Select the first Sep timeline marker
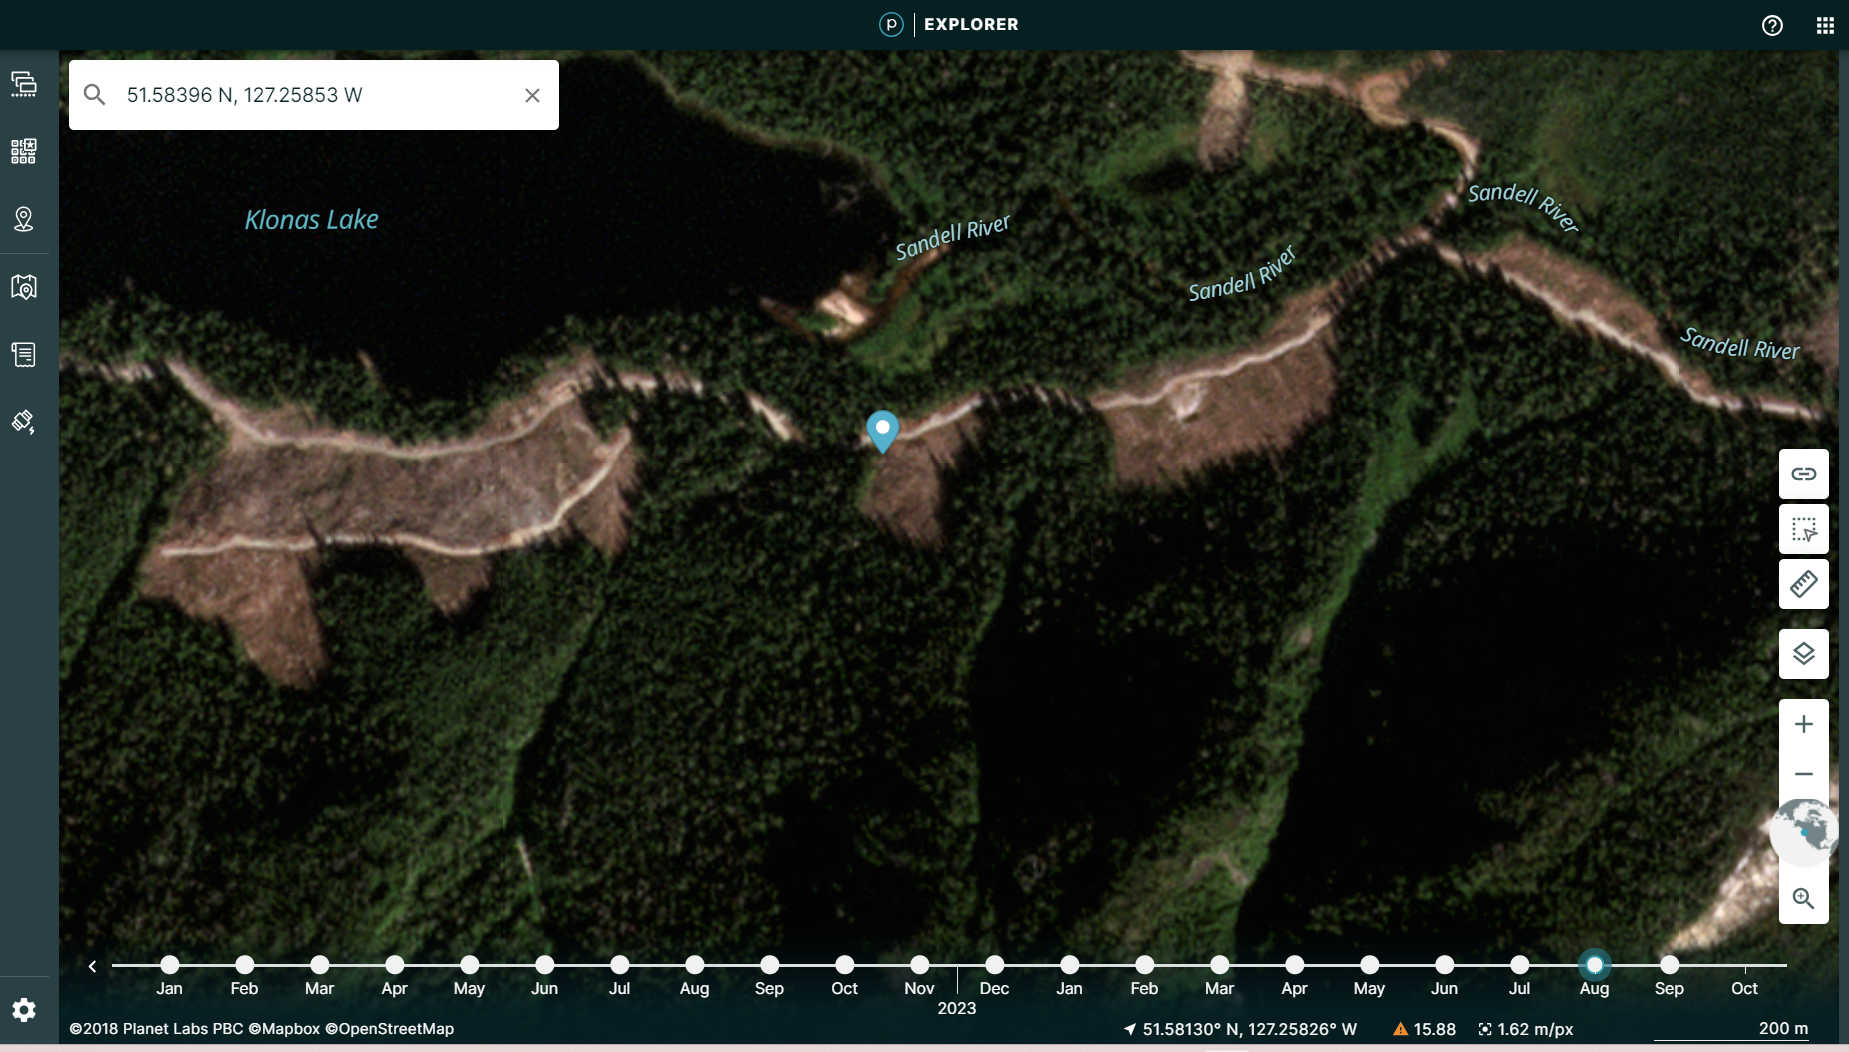This screenshot has height=1052, width=1849. click(x=770, y=965)
